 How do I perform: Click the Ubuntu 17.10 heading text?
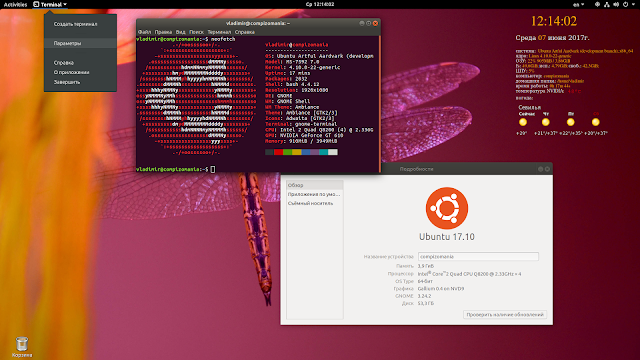[447, 237]
